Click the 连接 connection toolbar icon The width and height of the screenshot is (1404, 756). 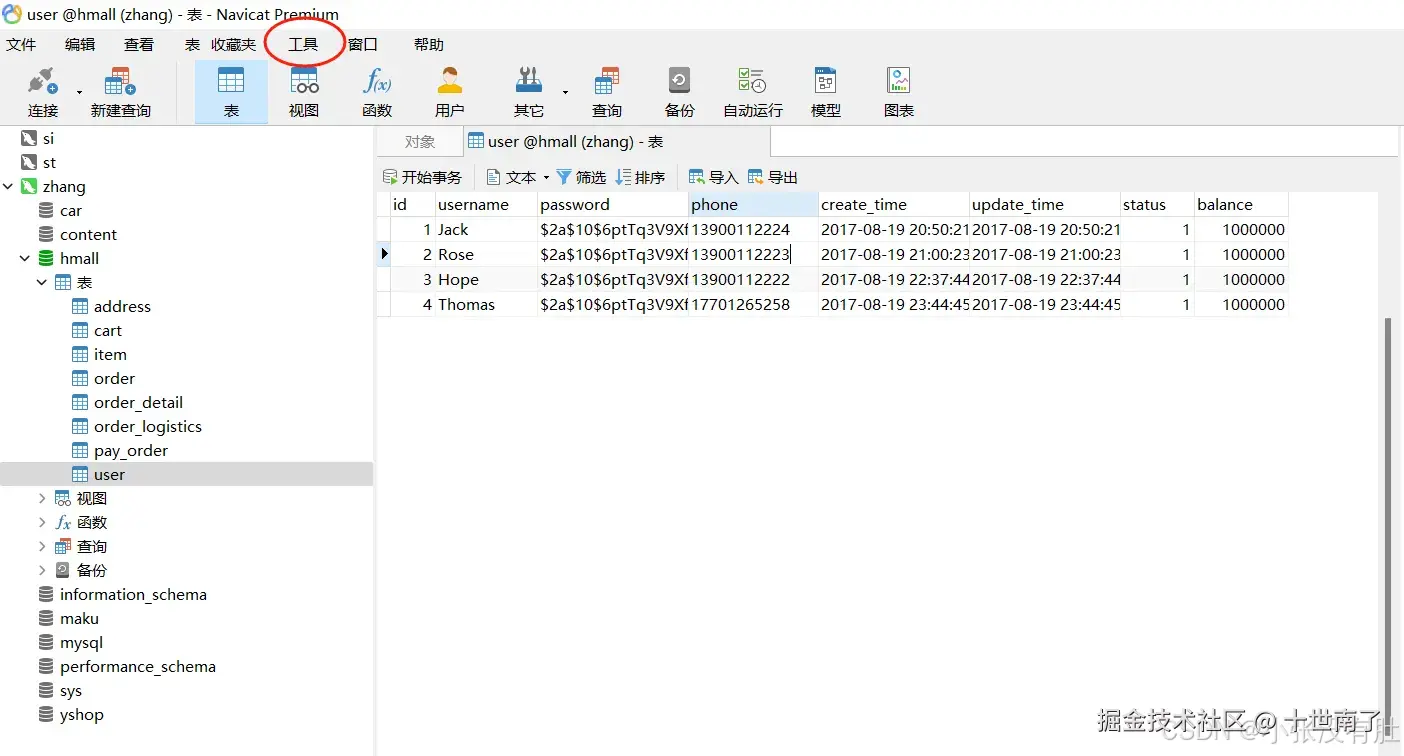click(x=43, y=81)
